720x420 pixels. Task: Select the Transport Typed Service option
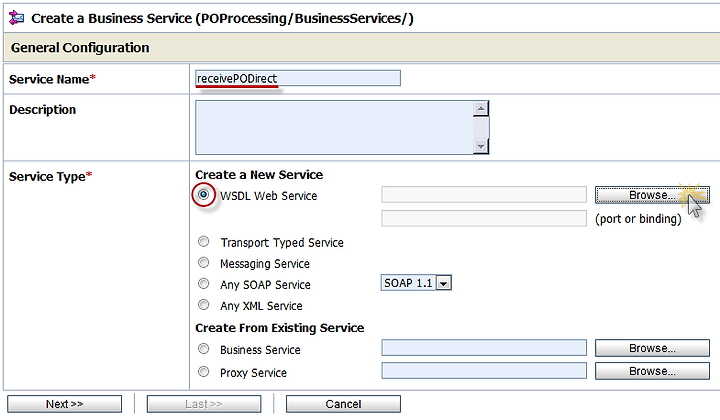coord(203,241)
